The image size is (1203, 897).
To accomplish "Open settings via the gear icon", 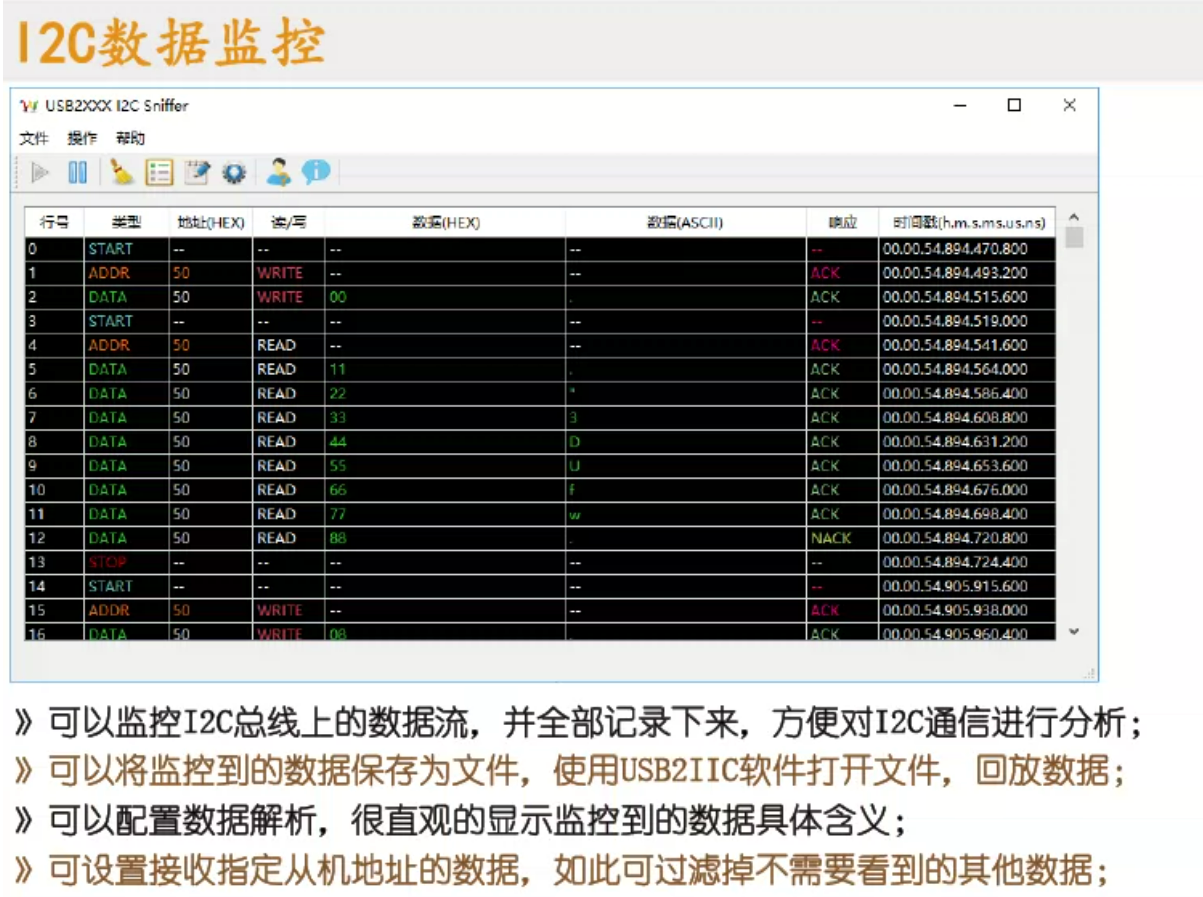I will pyautogui.click(x=234, y=173).
